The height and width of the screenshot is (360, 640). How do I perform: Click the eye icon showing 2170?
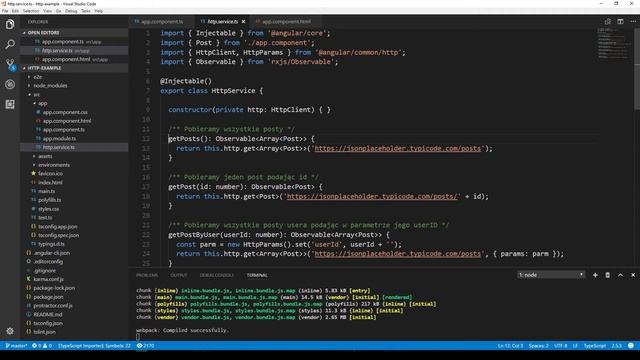145,346
